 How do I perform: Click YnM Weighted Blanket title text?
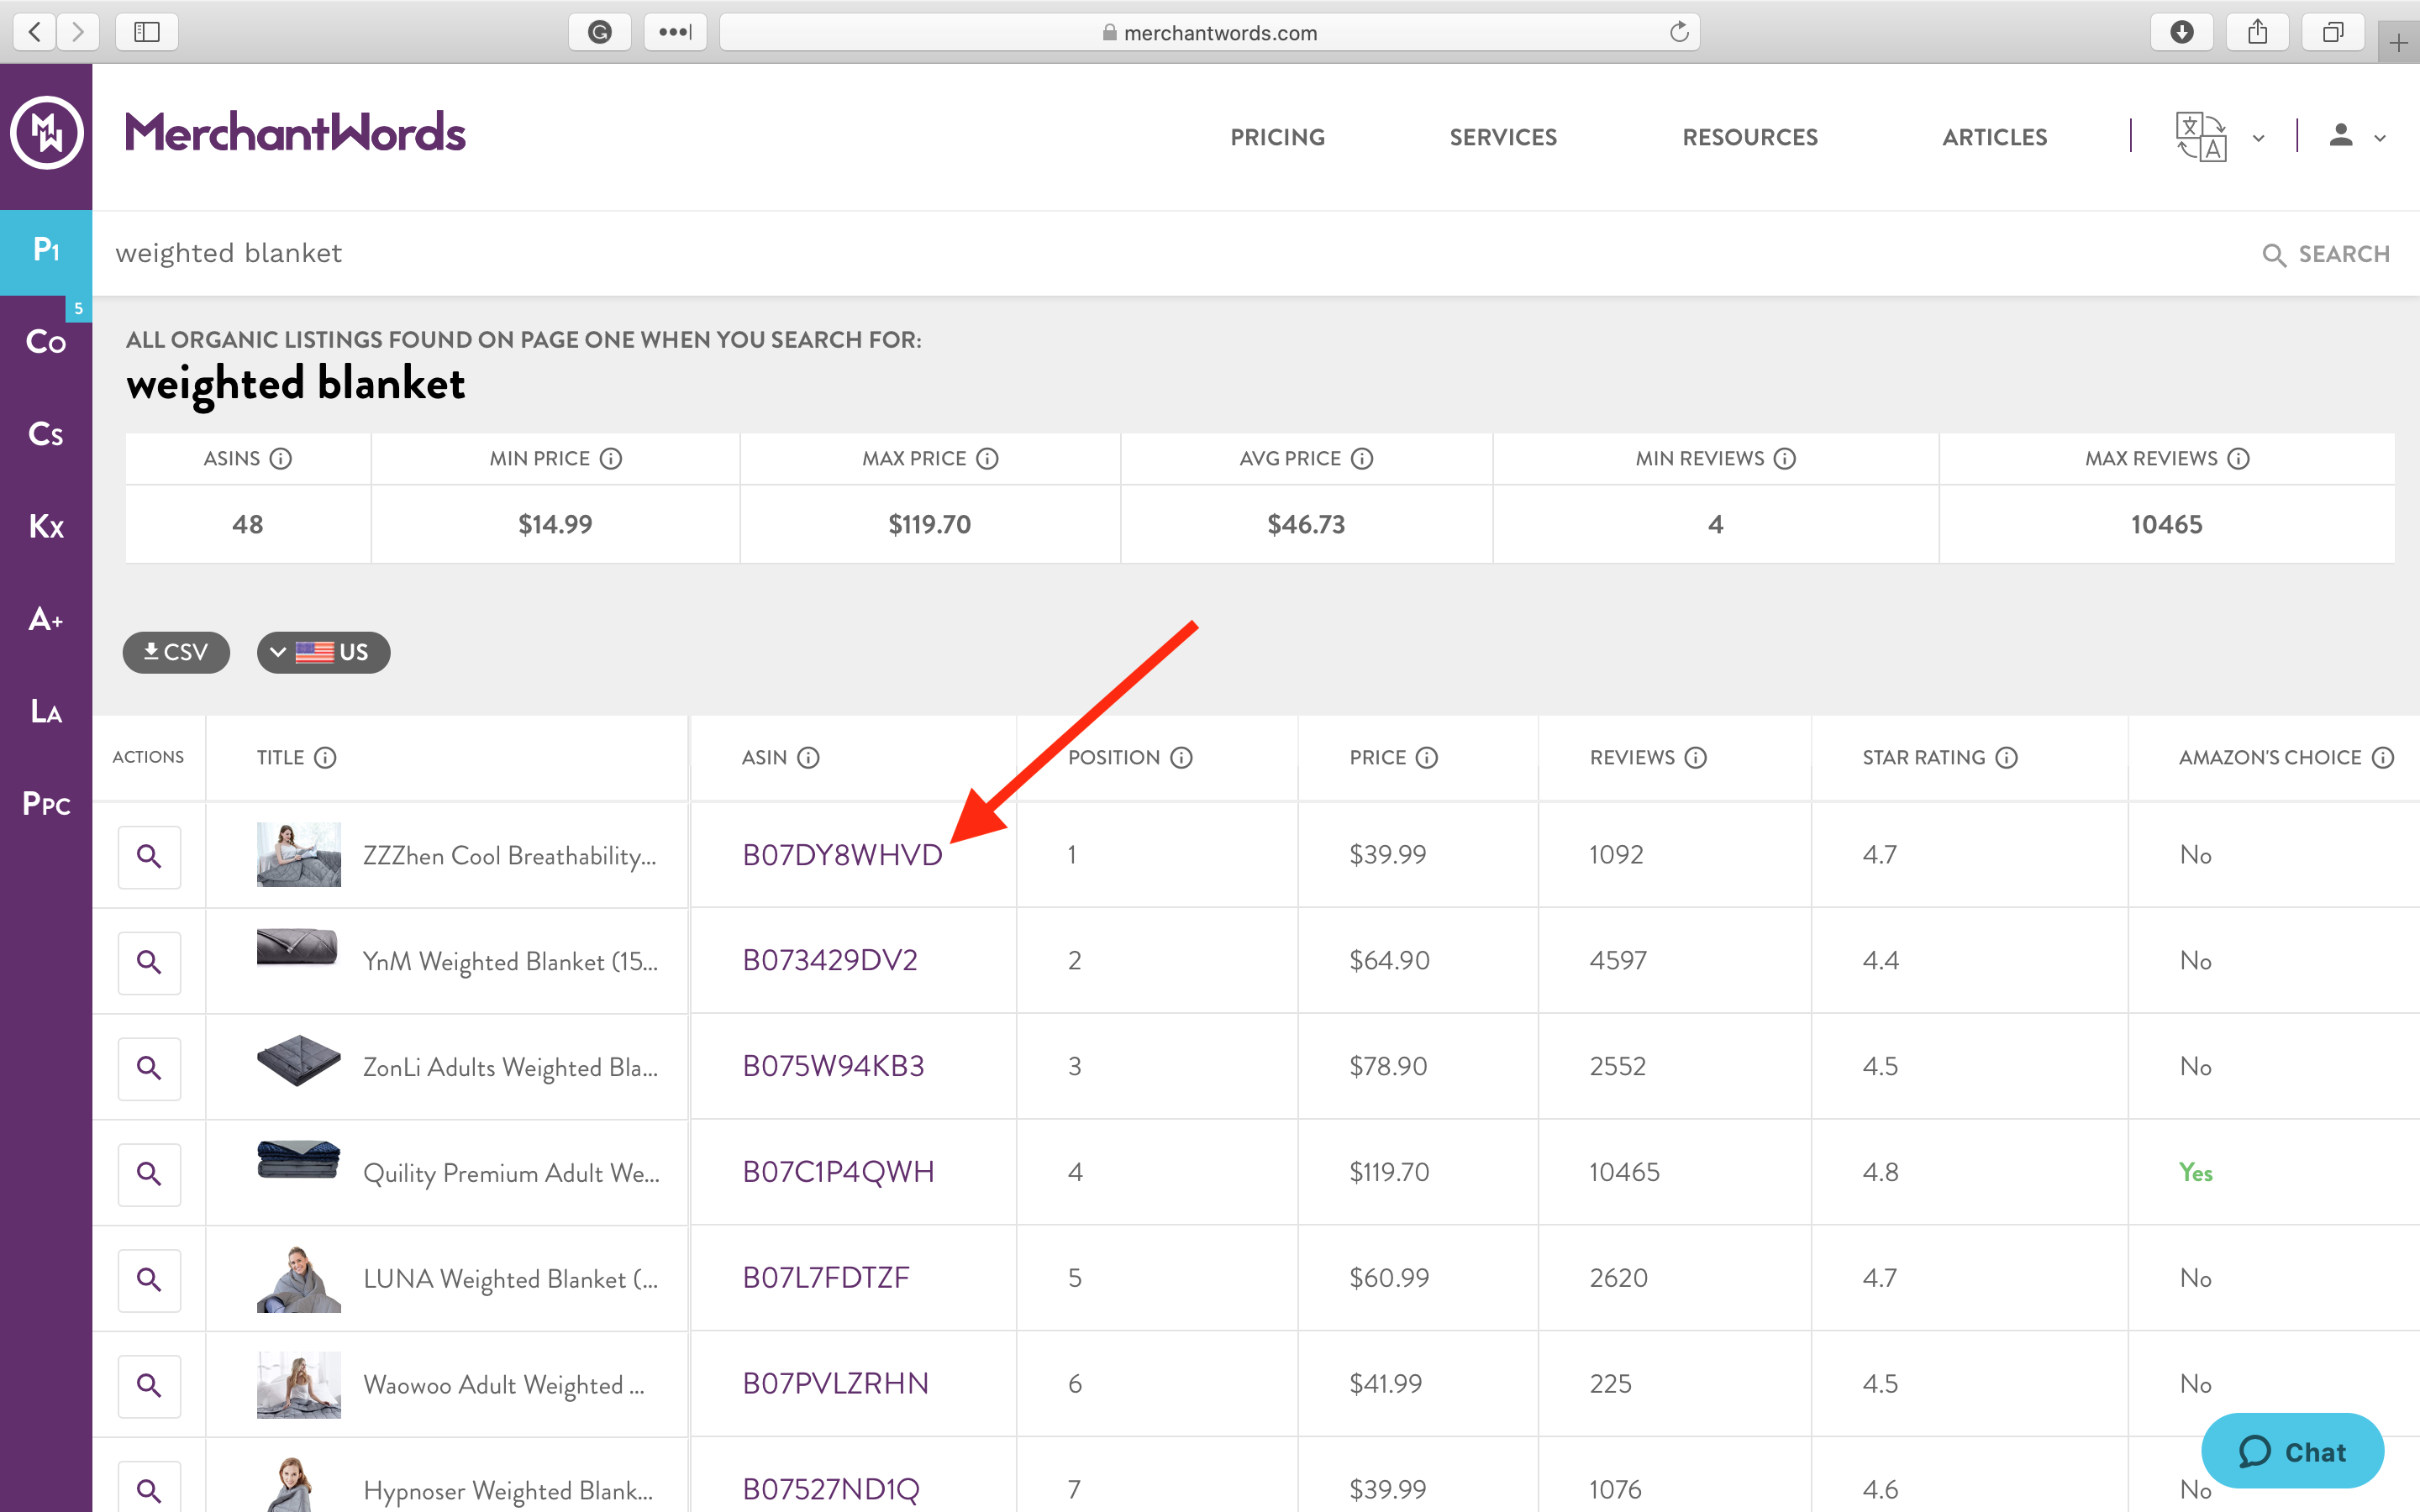(510, 962)
